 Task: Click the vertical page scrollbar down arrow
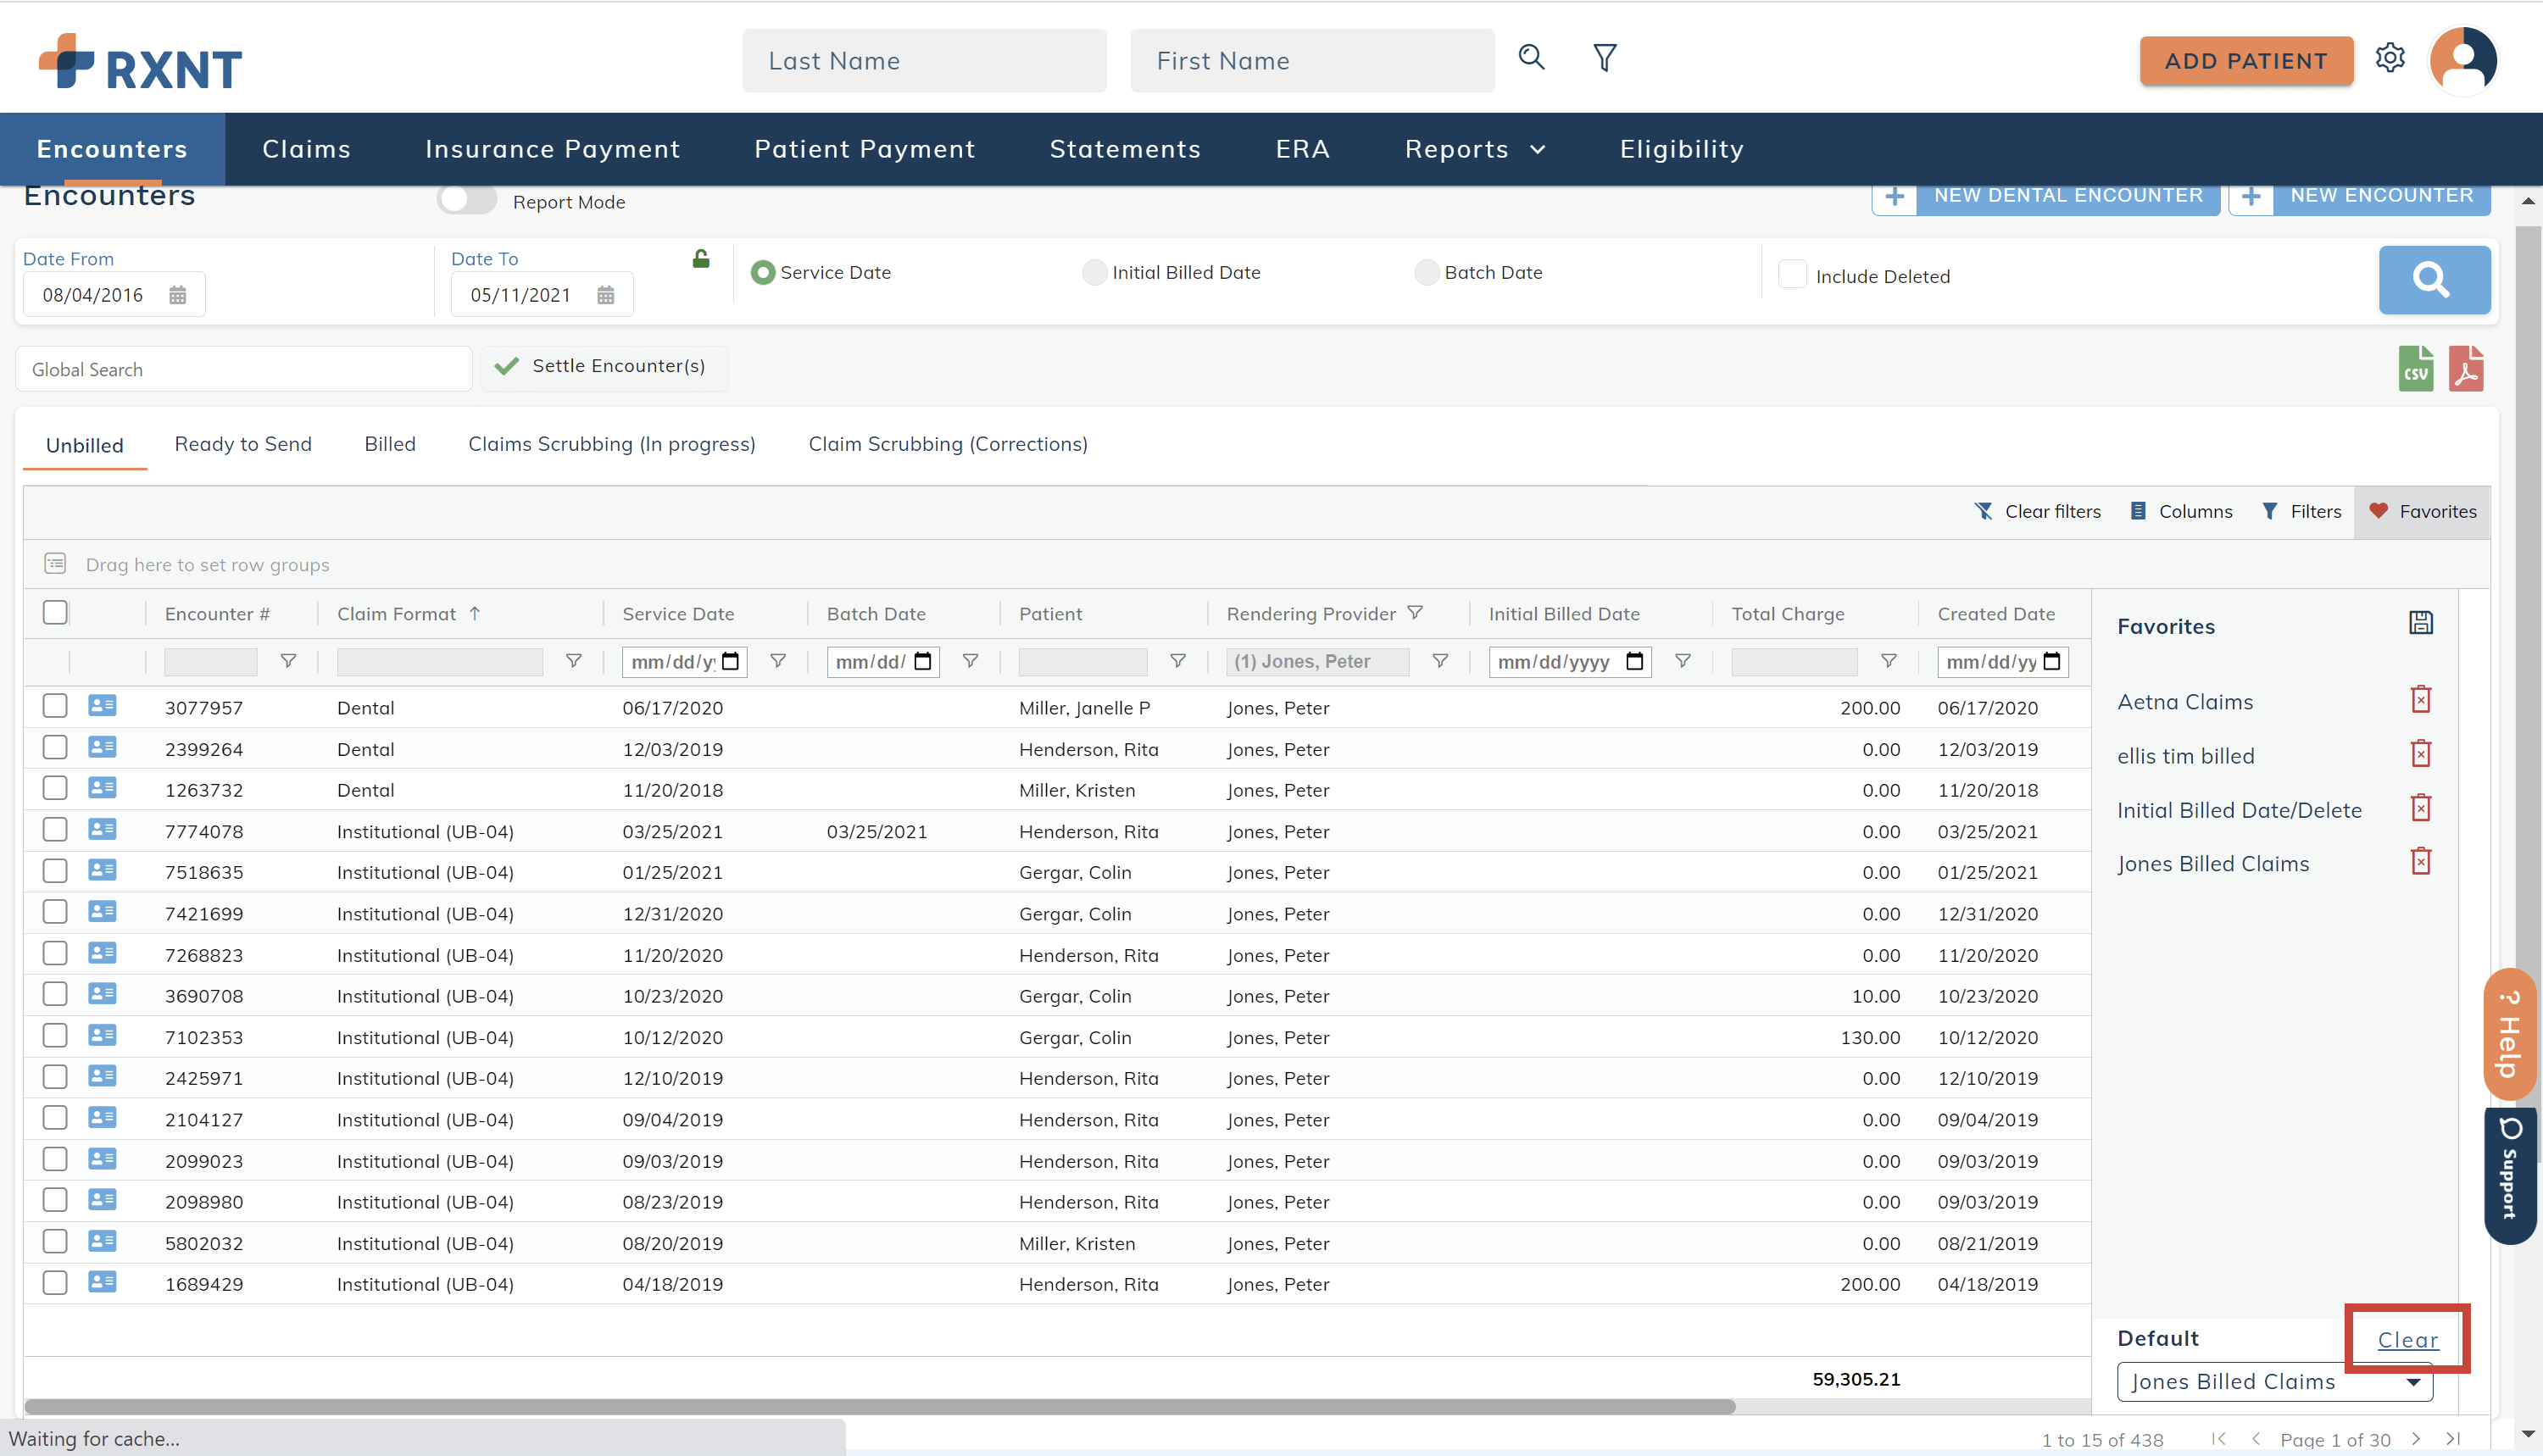coord(2529,1434)
